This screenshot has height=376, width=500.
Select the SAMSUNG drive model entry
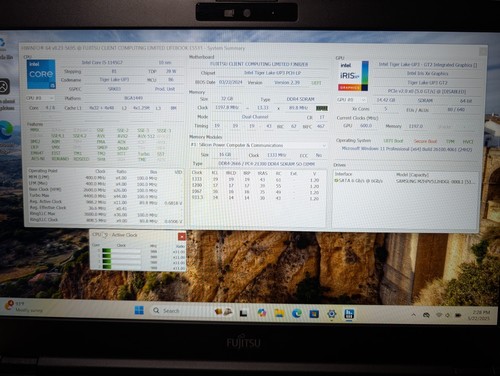[436, 181]
